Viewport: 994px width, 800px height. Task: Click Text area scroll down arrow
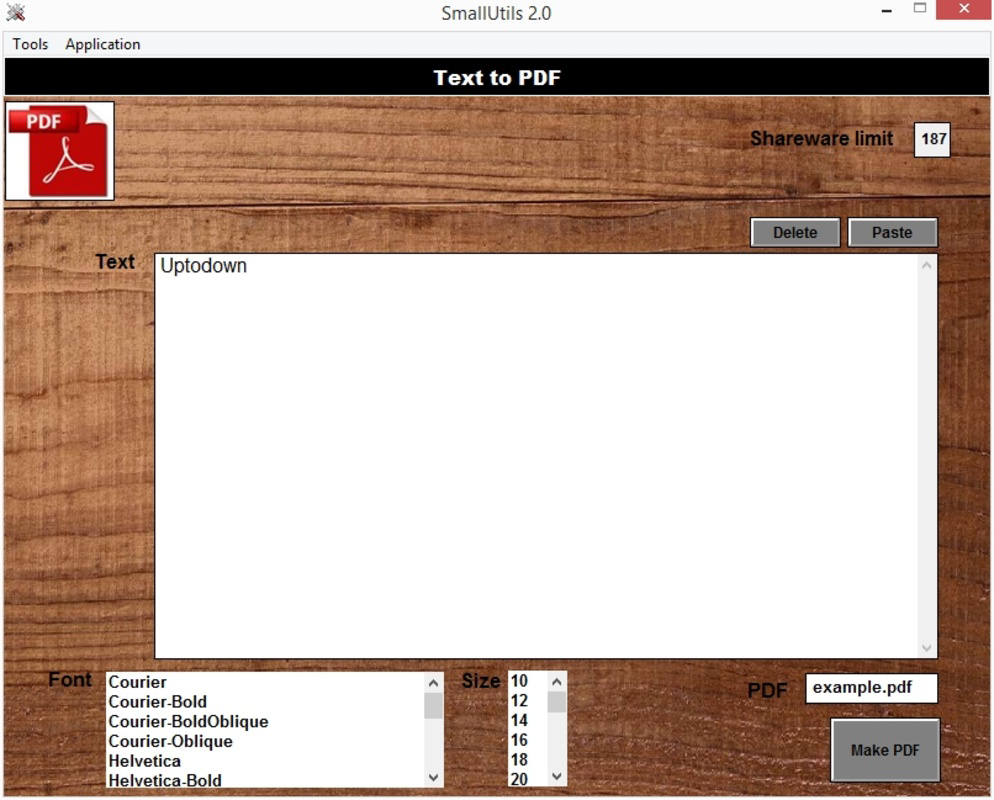(x=927, y=648)
